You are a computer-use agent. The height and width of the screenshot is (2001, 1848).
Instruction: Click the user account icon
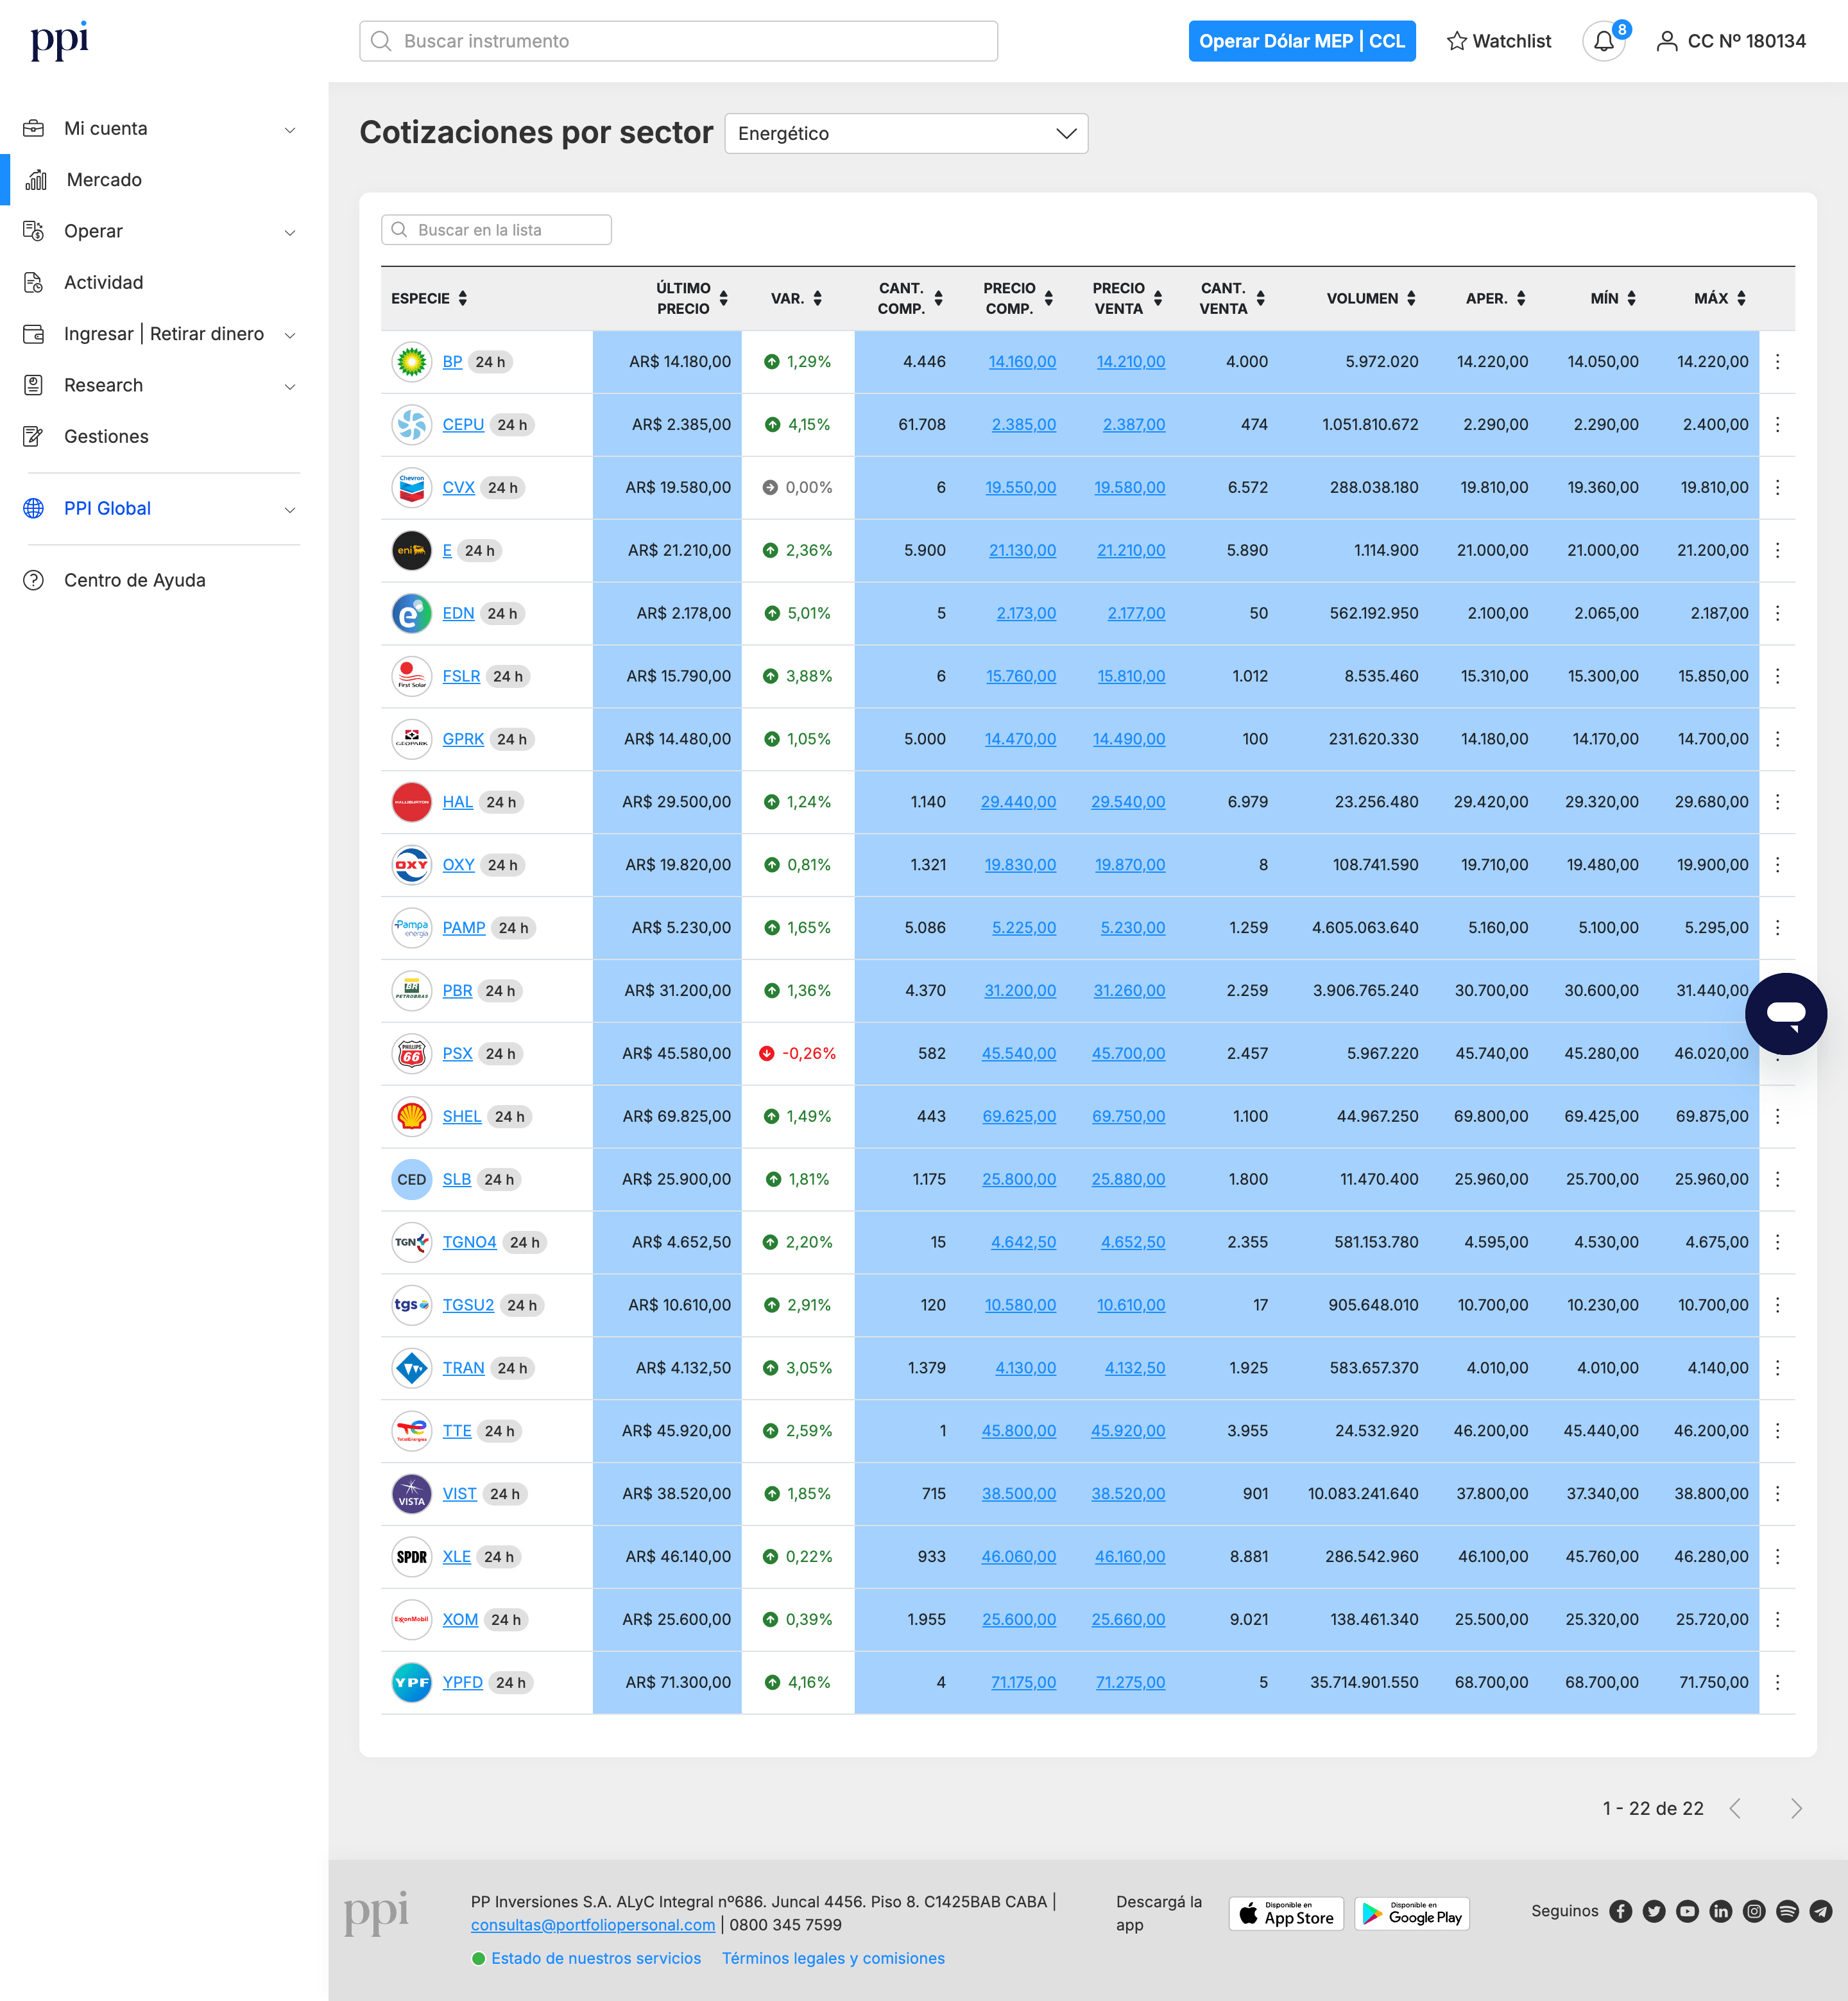1666,41
